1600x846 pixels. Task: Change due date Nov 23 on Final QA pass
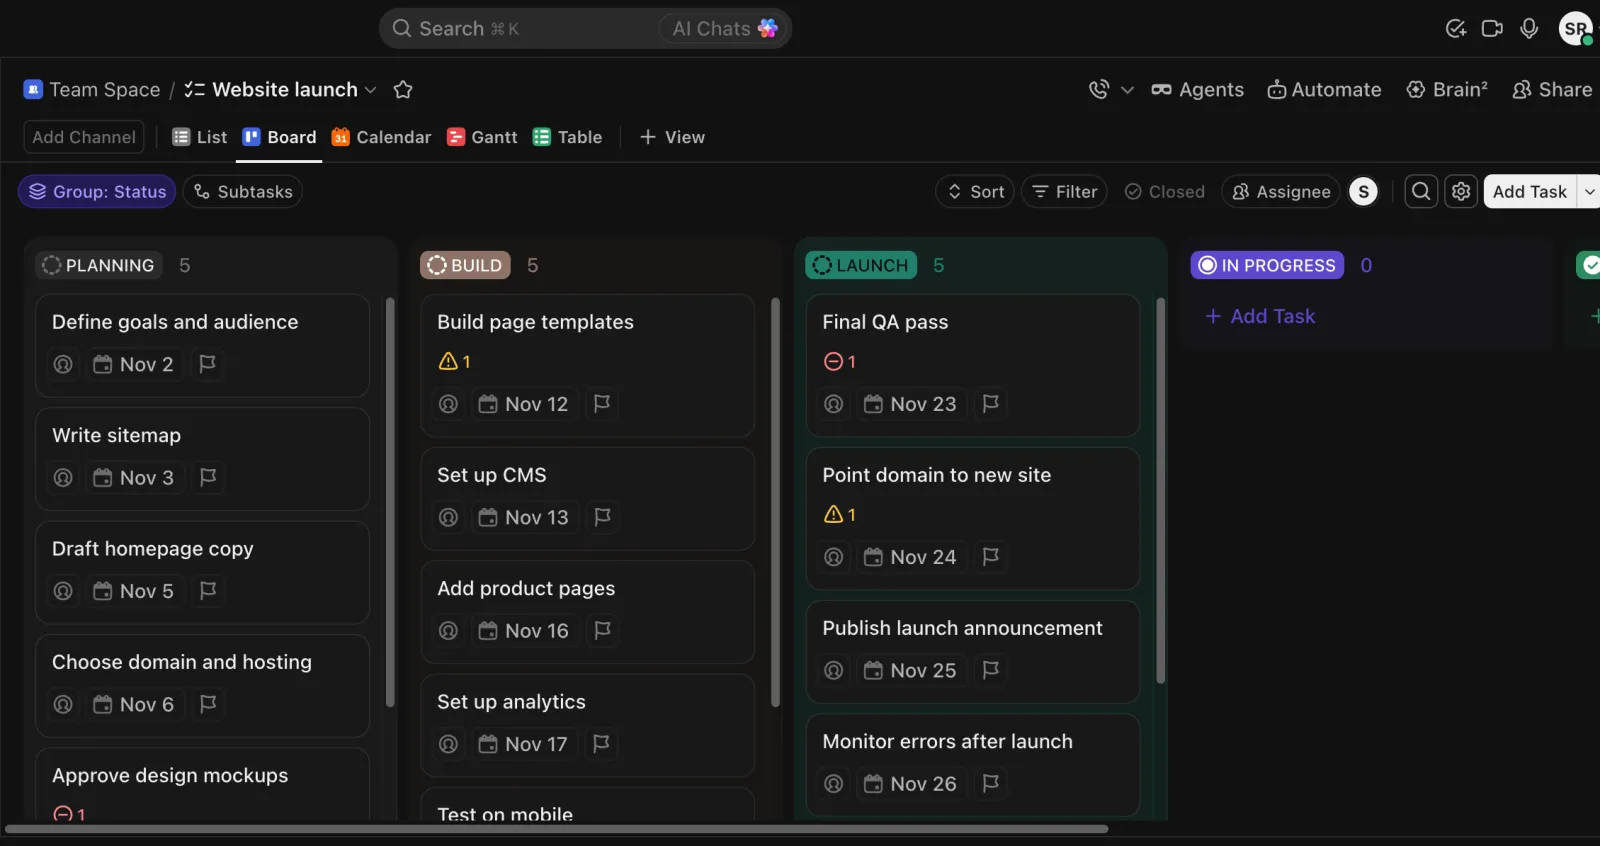click(x=910, y=404)
